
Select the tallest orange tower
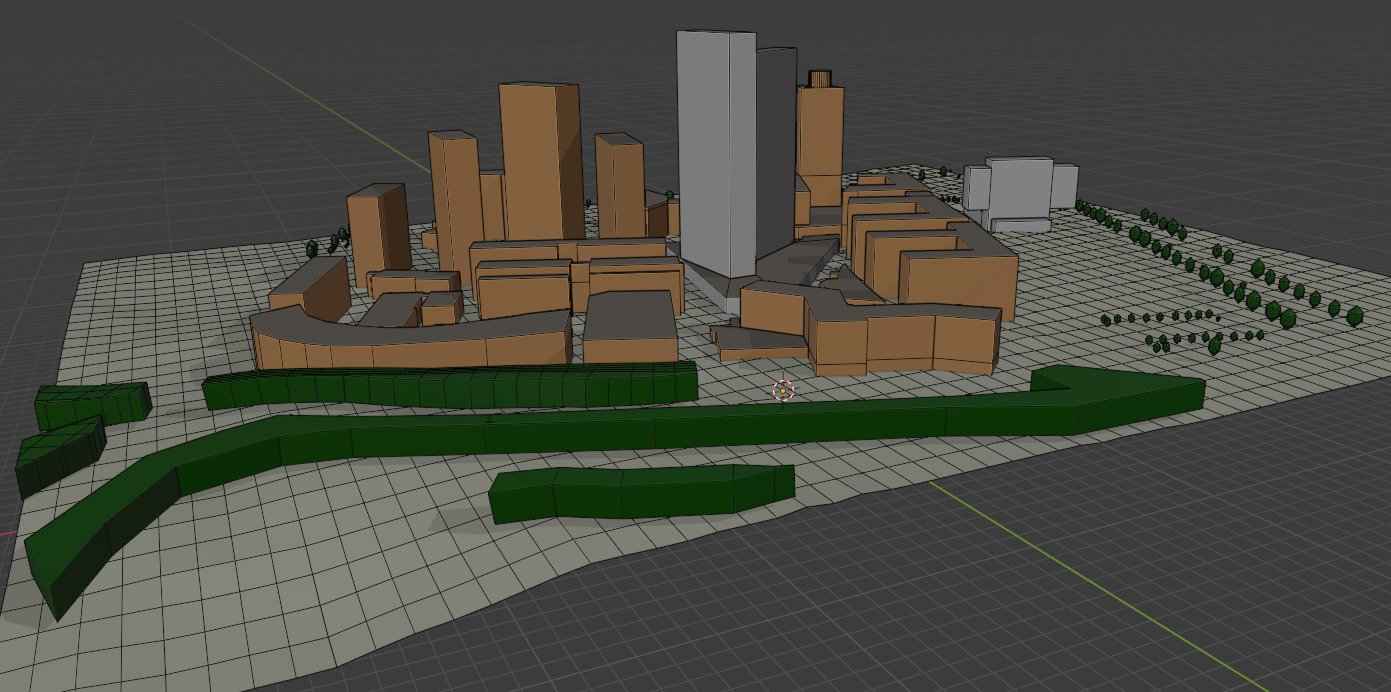coord(538,160)
